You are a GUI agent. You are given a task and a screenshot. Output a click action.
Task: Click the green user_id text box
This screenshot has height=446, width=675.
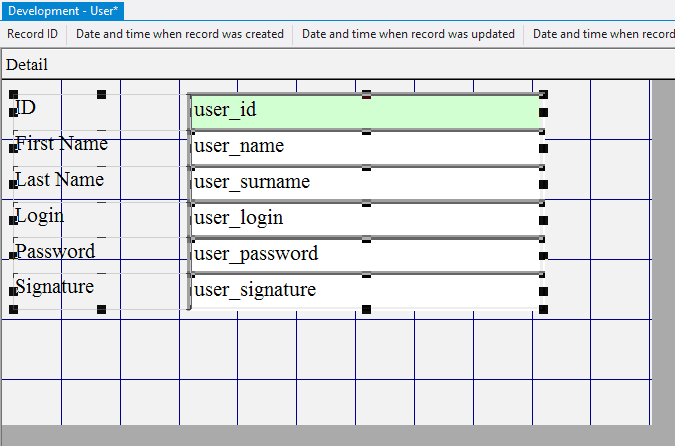click(365, 111)
